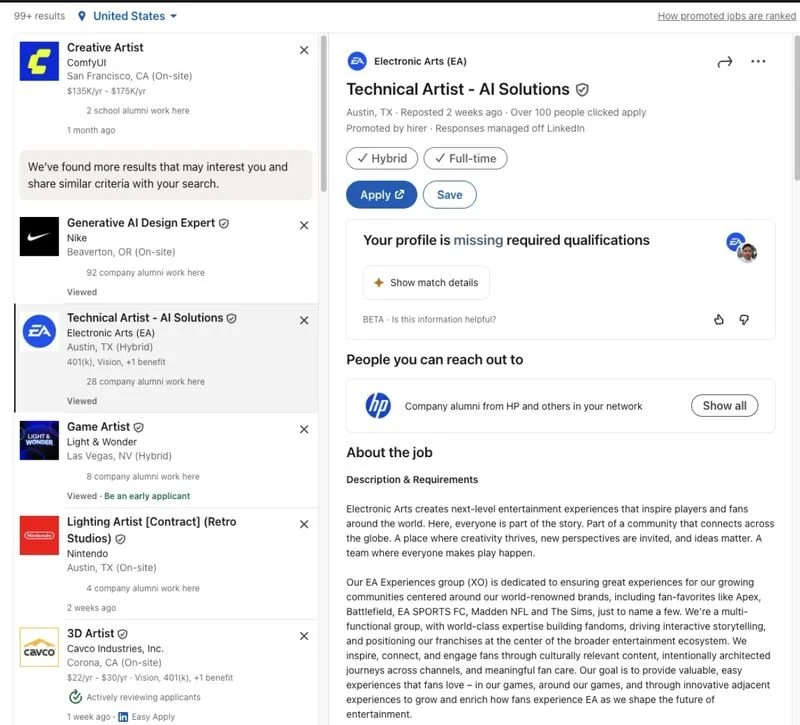
Task: Click 'Description & Requirements' text
Action: [x=412, y=480]
